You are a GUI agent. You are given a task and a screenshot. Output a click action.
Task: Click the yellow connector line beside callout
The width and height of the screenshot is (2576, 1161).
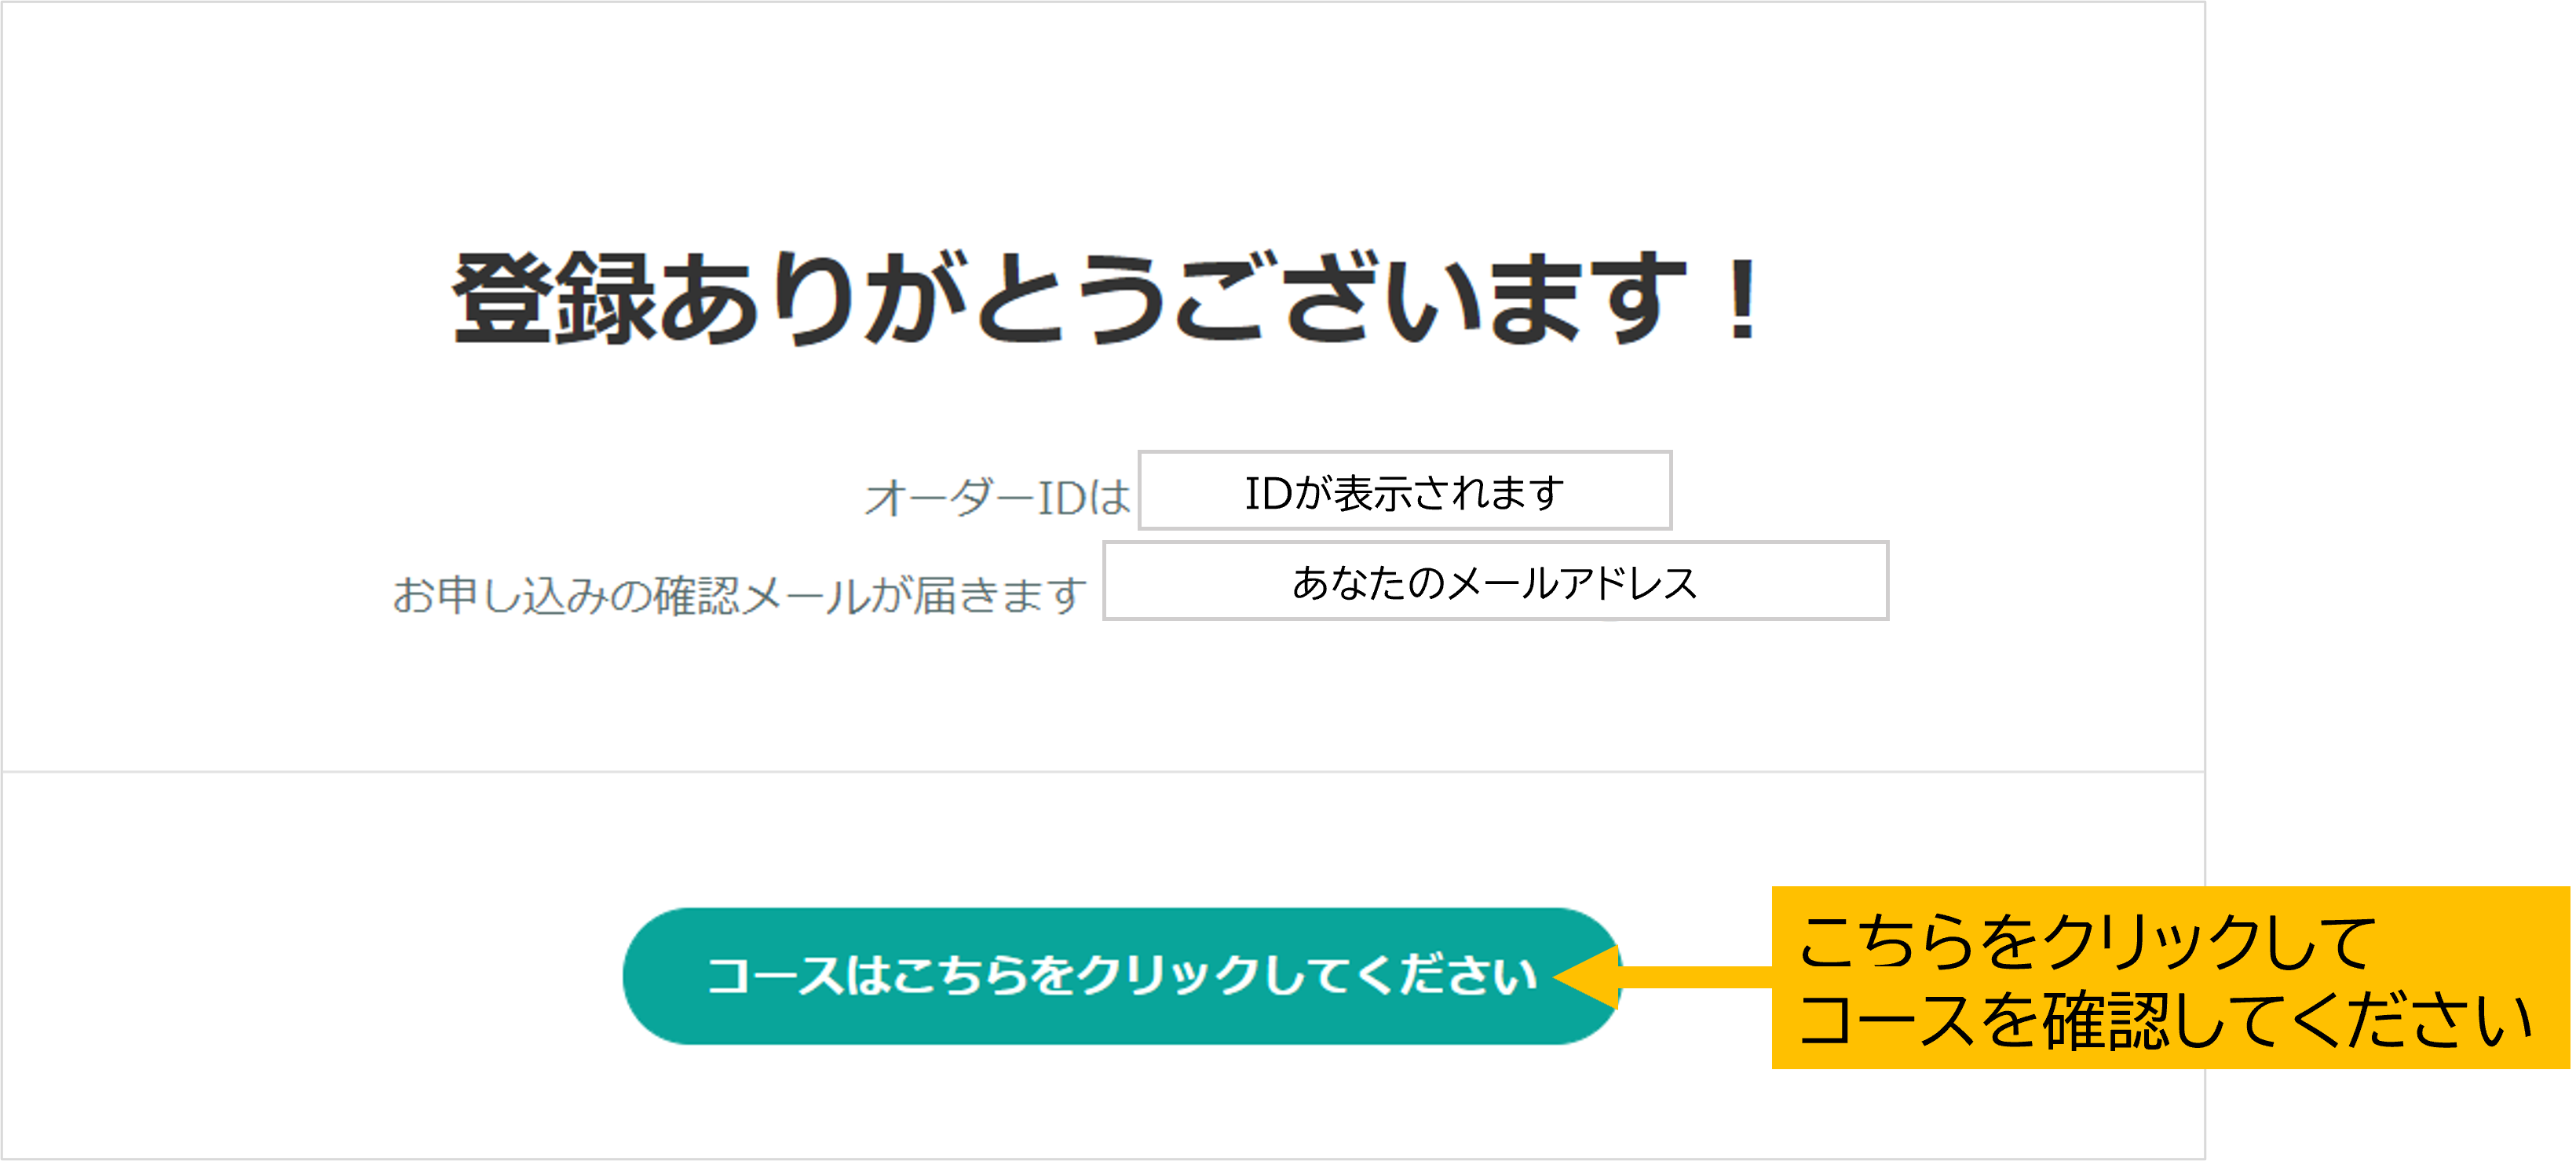(1696, 977)
